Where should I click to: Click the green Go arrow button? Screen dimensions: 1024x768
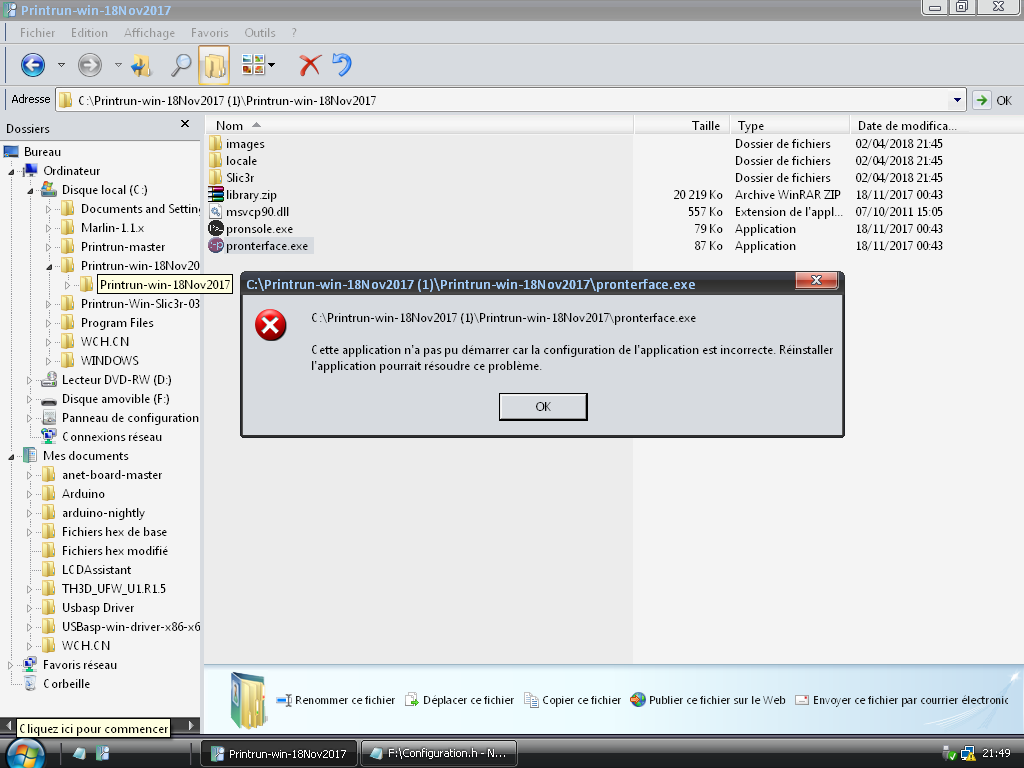coord(981,101)
